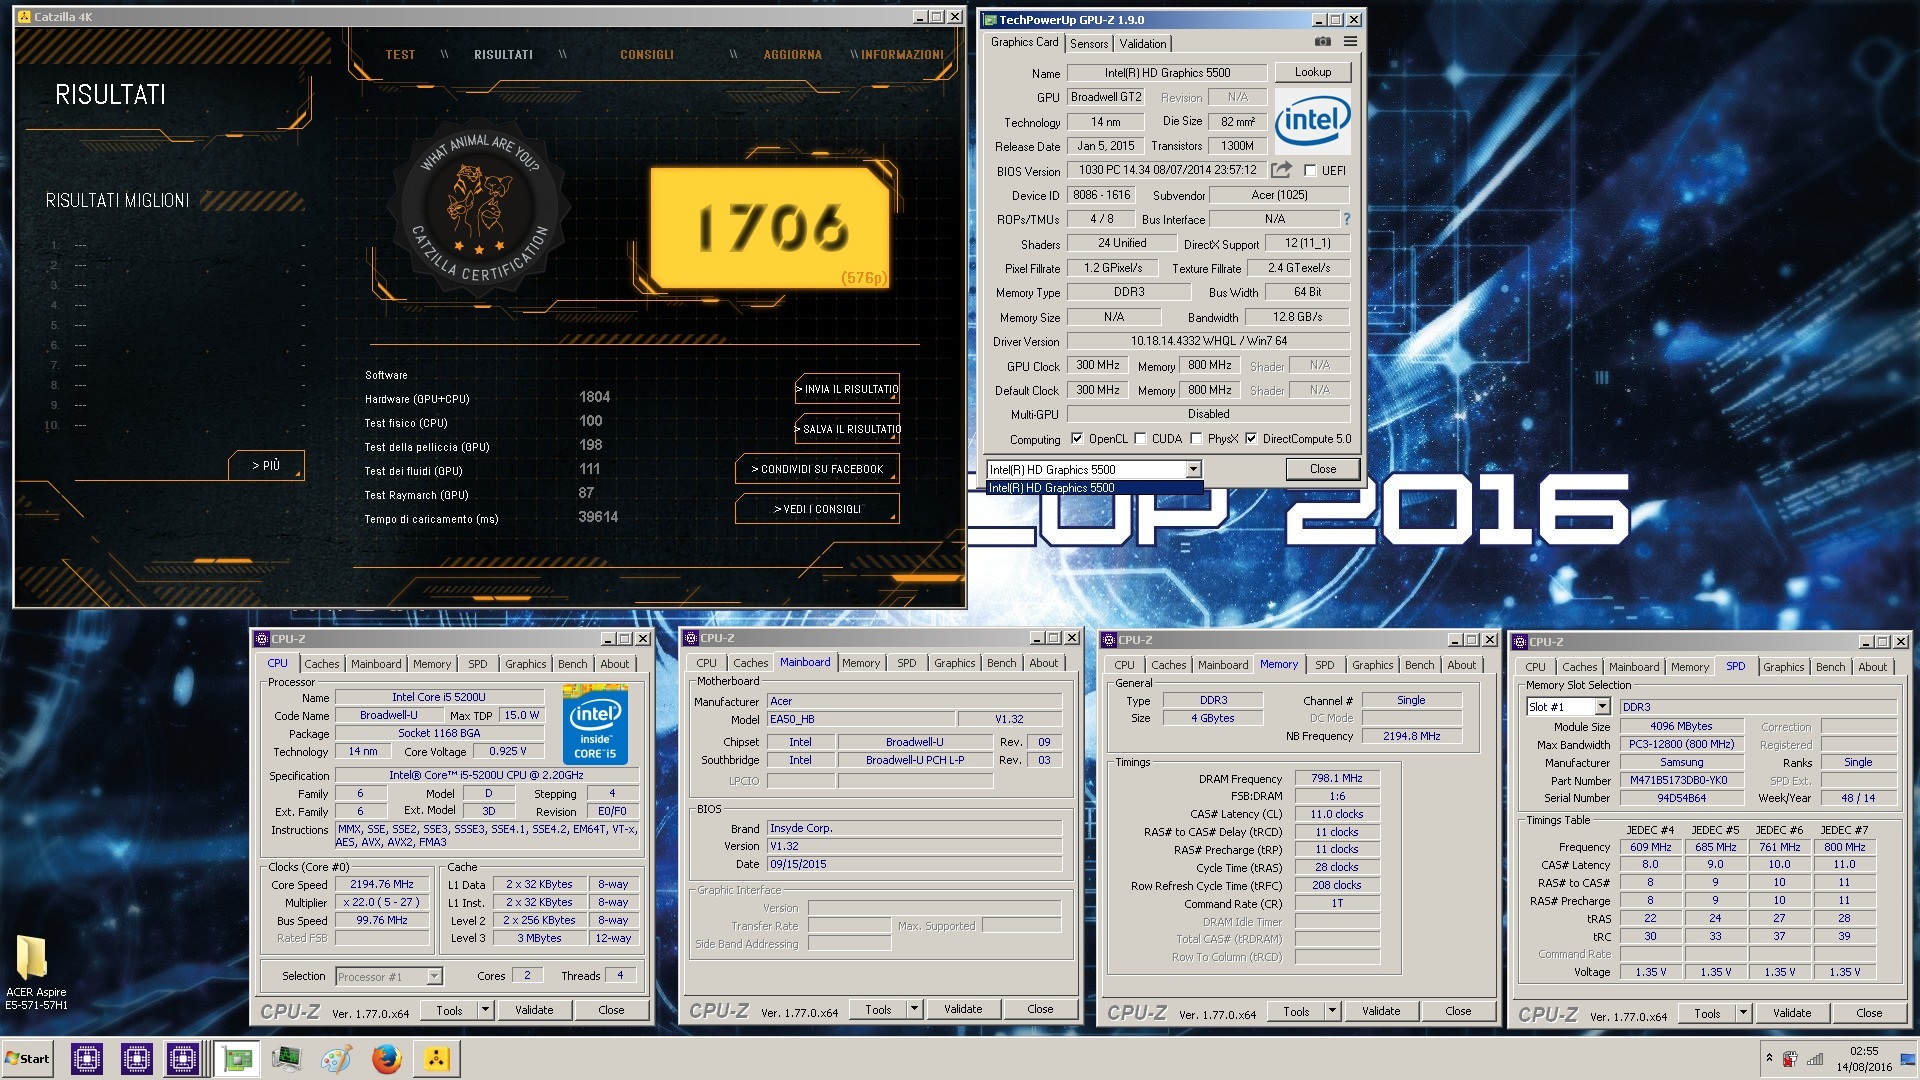Screen dimensions: 1920x1080
Task: Show hidden tray icons with the chevron
Action: pyautogui.click(x=1769, y=1058)
